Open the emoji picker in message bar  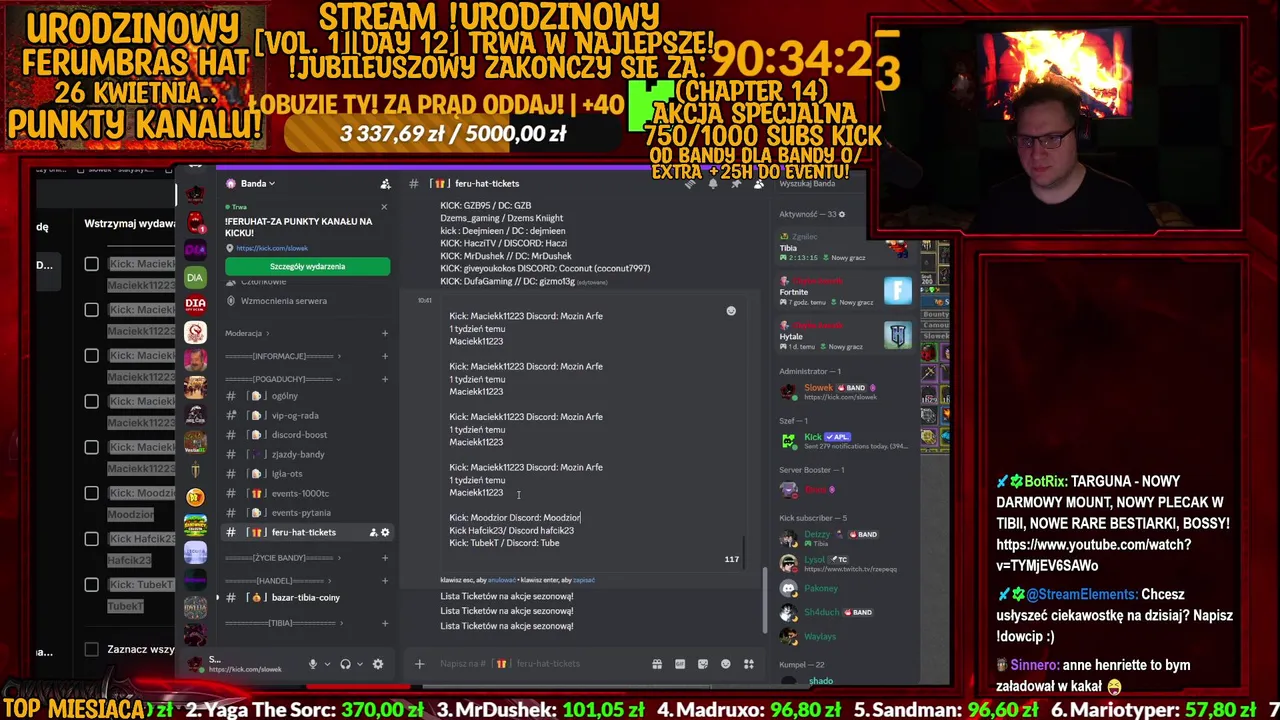726,664
